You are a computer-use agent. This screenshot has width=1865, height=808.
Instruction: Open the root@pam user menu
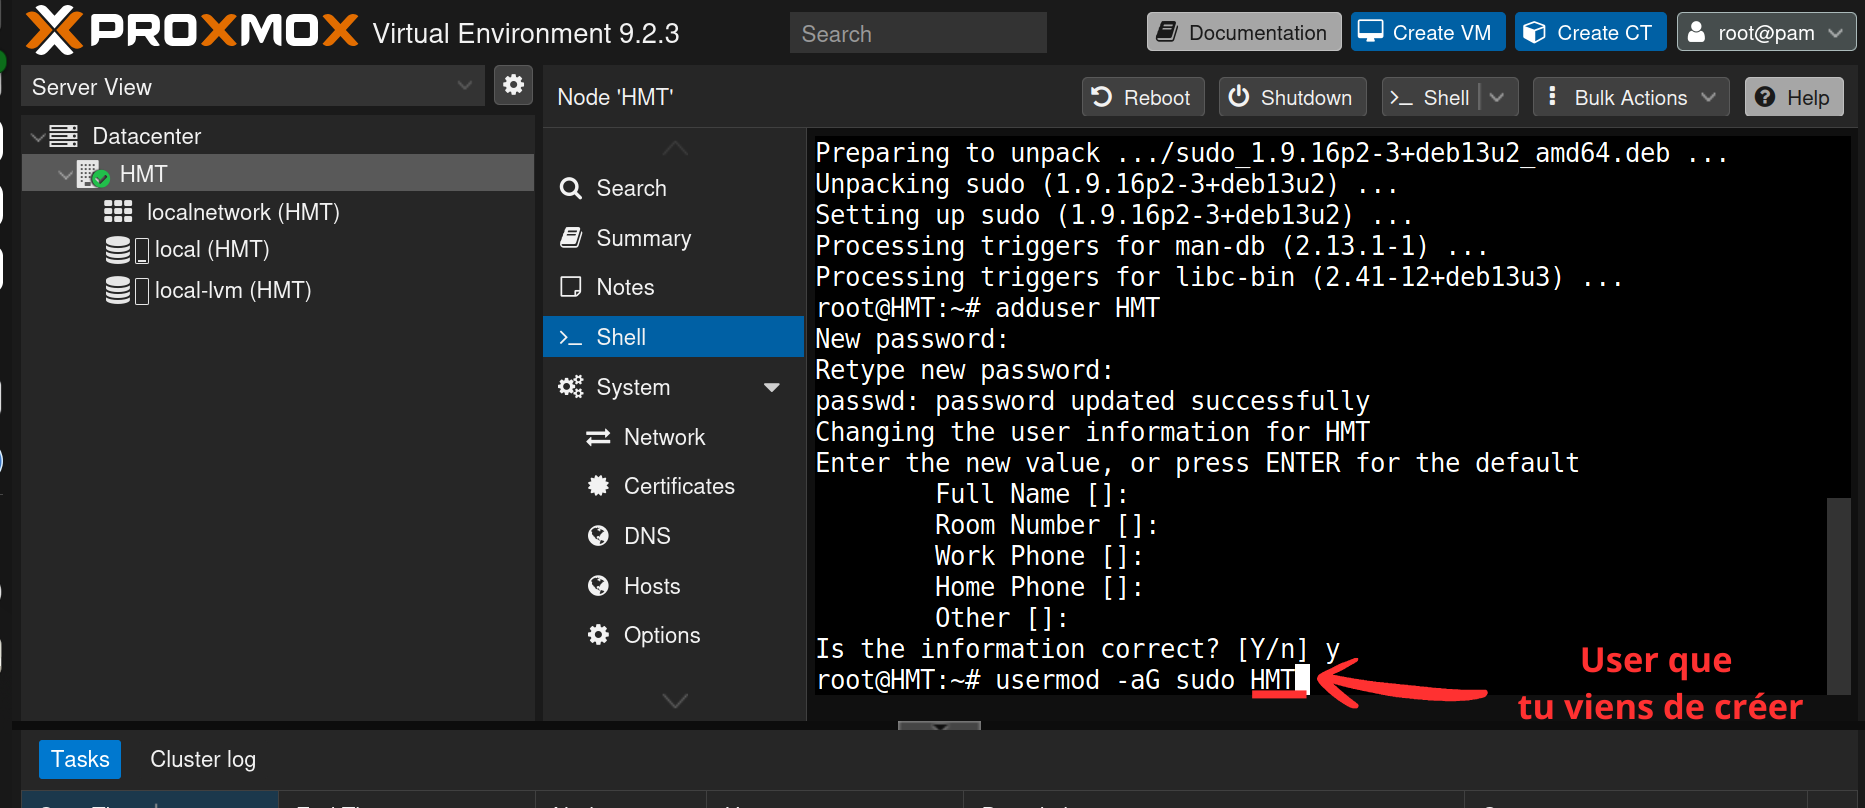tap(1766, 32)
